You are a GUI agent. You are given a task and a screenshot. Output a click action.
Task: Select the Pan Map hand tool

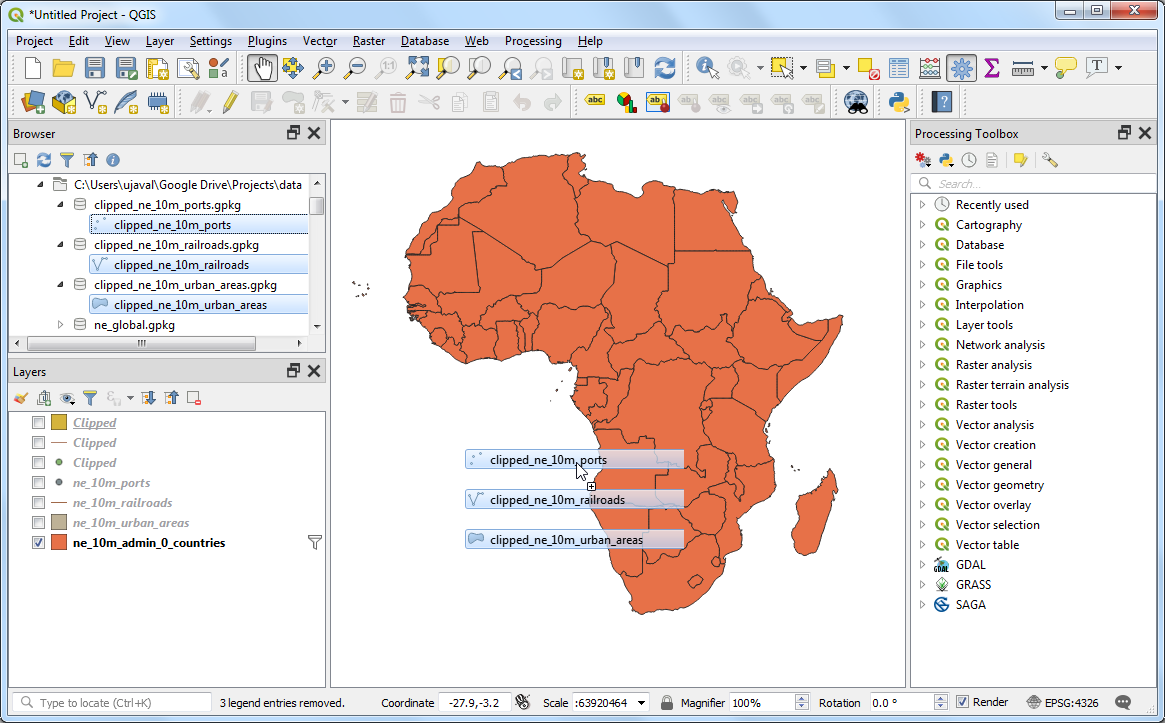pyautogui.click(x=262, y=68)
